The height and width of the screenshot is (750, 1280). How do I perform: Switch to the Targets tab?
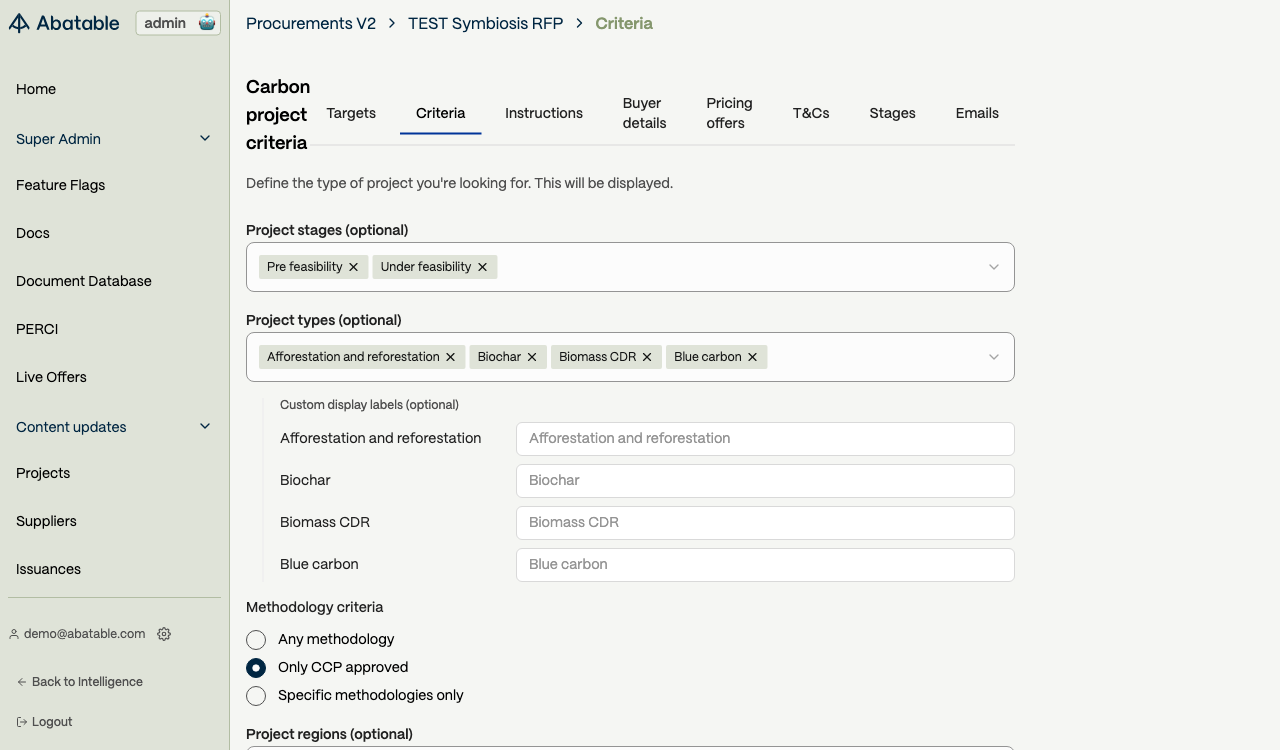[x=351, y=113]
